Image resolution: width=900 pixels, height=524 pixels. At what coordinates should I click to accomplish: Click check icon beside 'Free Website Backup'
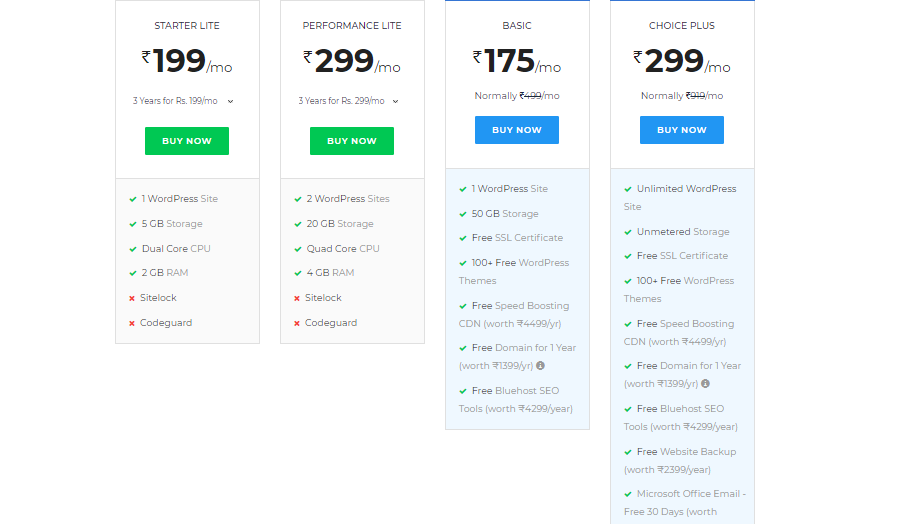[x=628, y=452]
